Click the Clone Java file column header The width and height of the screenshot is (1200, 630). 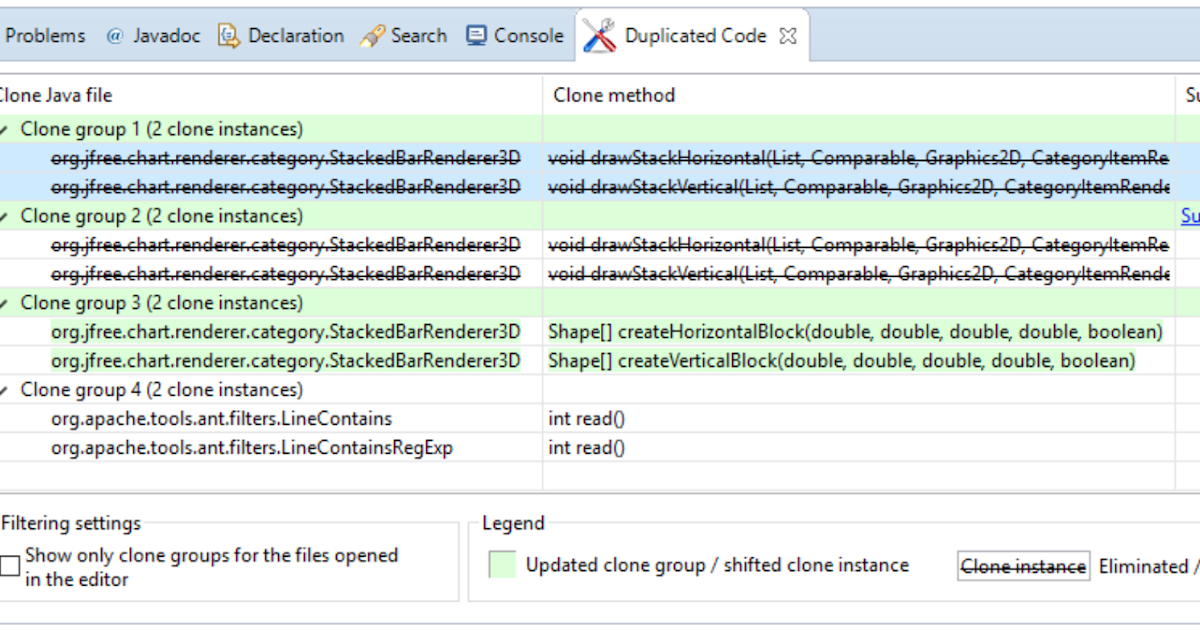point(55,95)
